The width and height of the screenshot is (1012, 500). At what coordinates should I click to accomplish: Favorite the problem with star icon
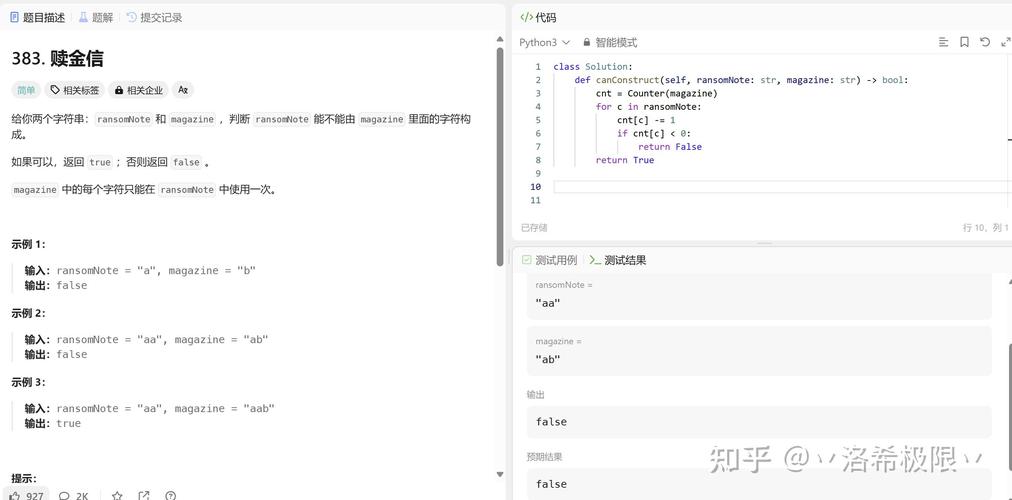[117, 495]
